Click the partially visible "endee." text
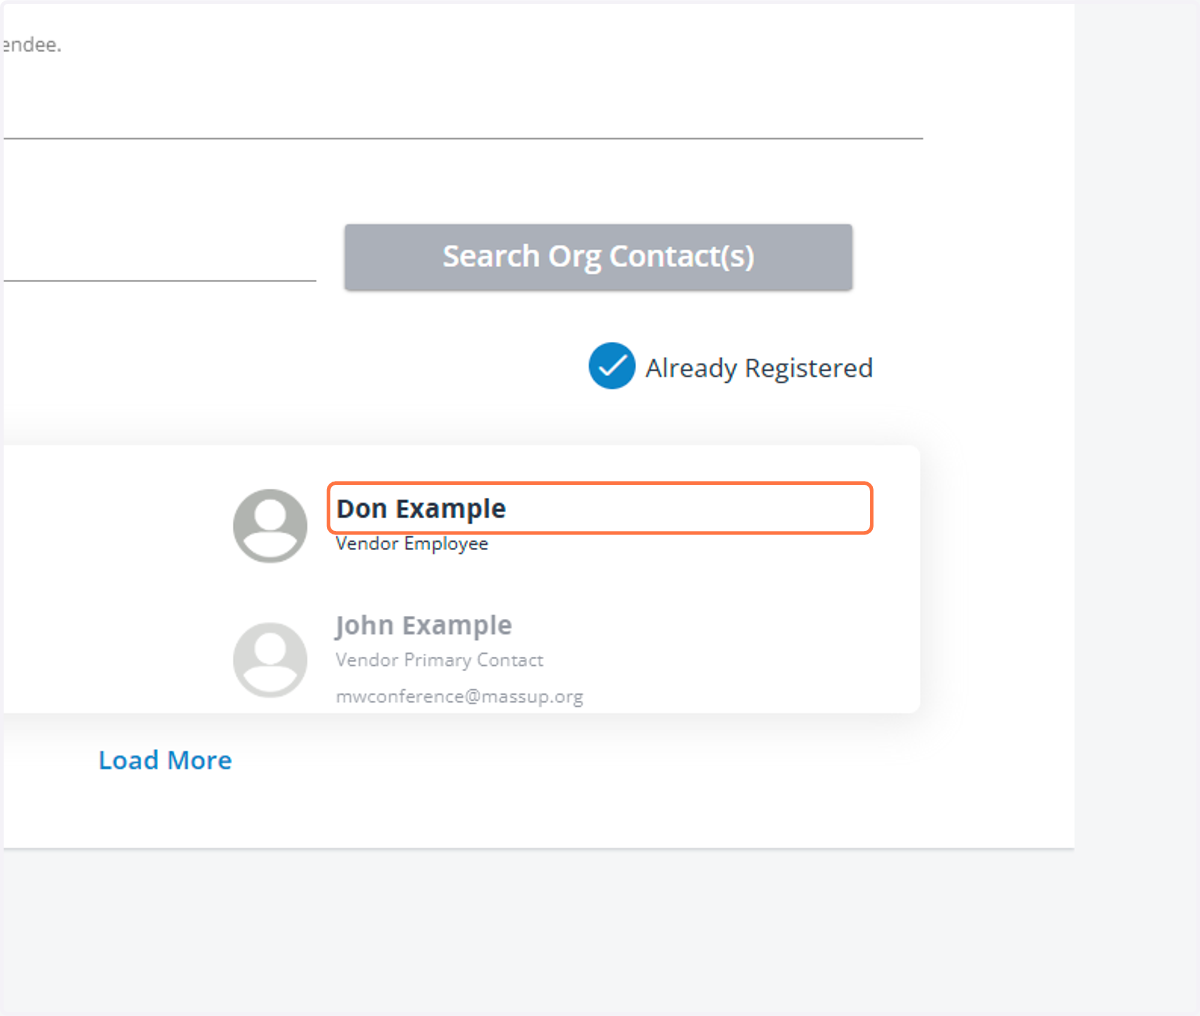1200x1016 pixels. pyautogui.click(x=32, y=45)
